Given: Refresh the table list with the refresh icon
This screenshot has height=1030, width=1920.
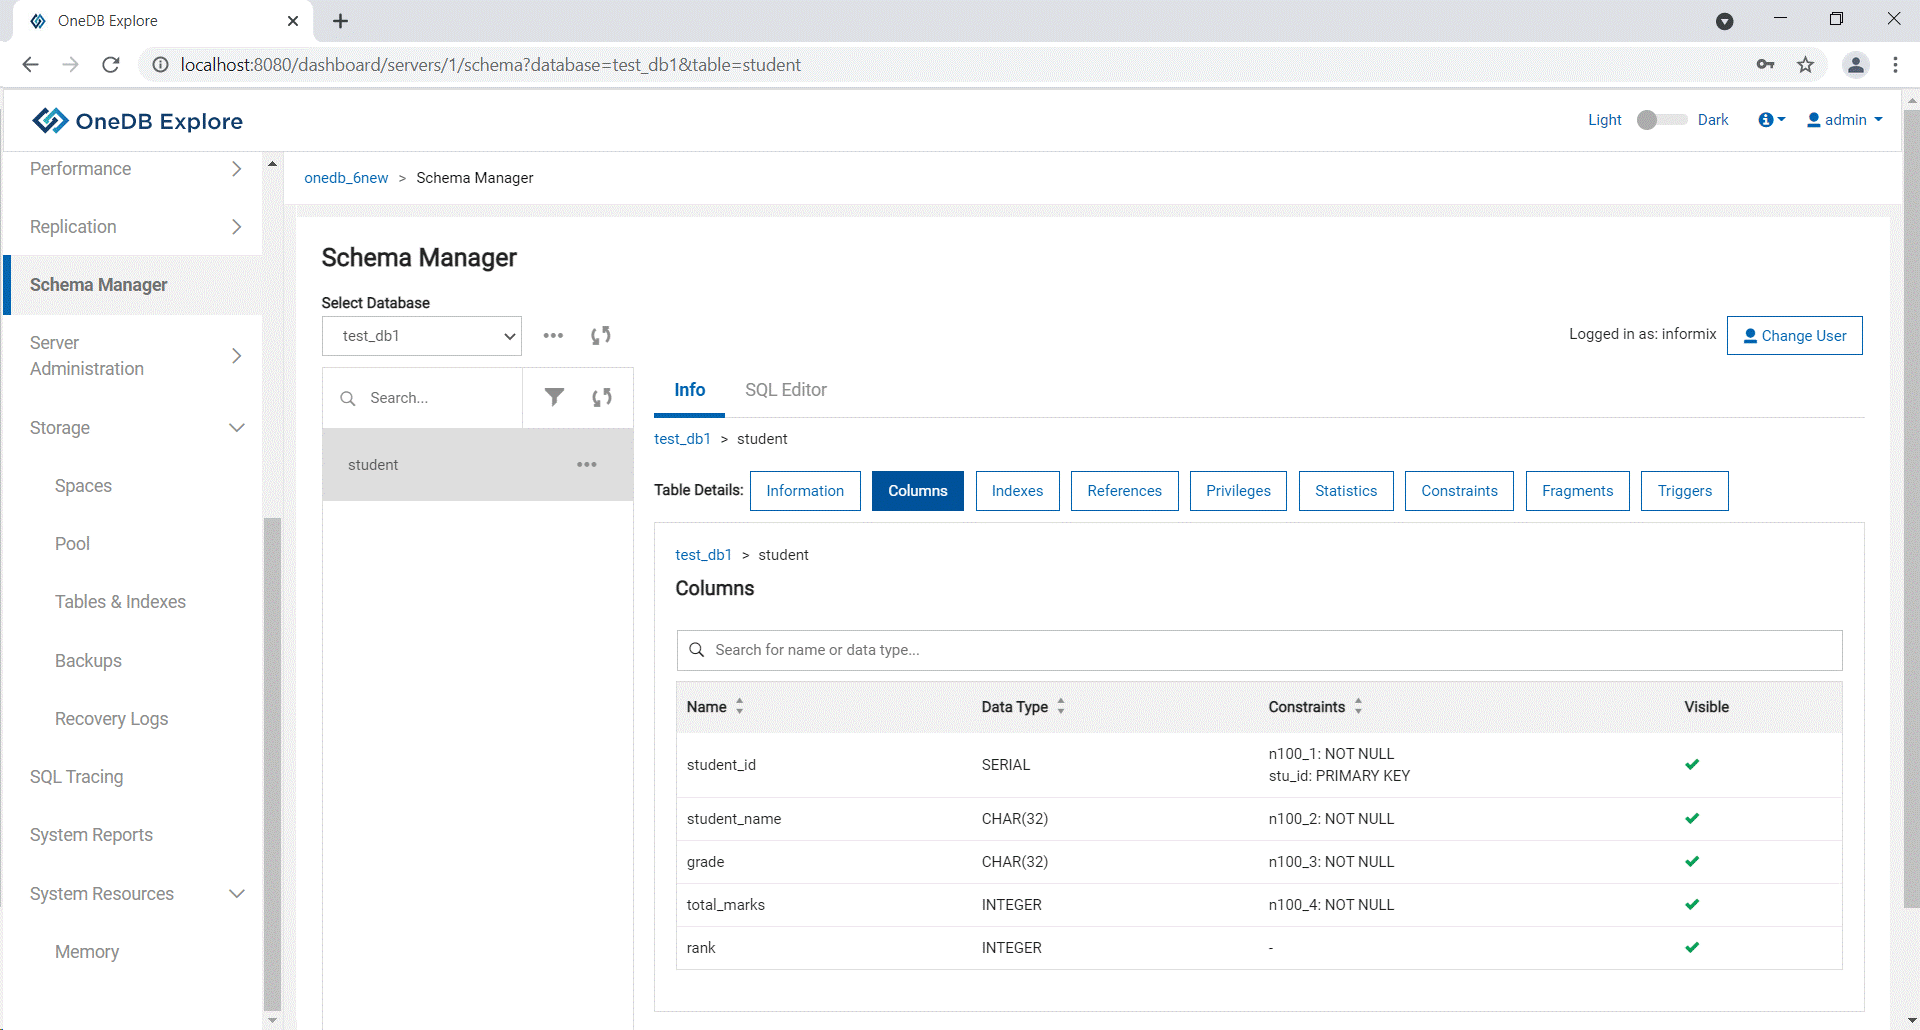Looking at the screenshot, I should pos(601,397).
